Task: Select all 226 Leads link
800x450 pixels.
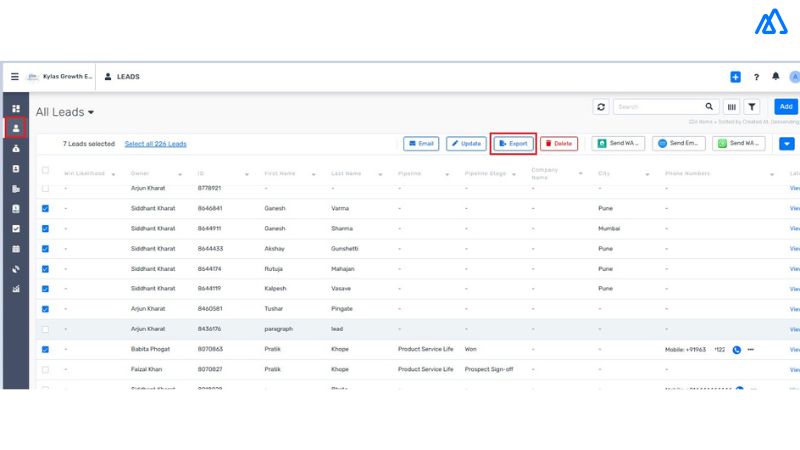Action: (x=156, y=144)
